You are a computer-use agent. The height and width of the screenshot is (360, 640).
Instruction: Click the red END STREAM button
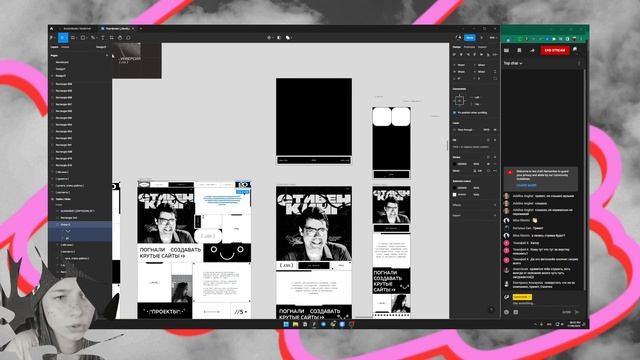pyautogui.click(x=555, y=50)
